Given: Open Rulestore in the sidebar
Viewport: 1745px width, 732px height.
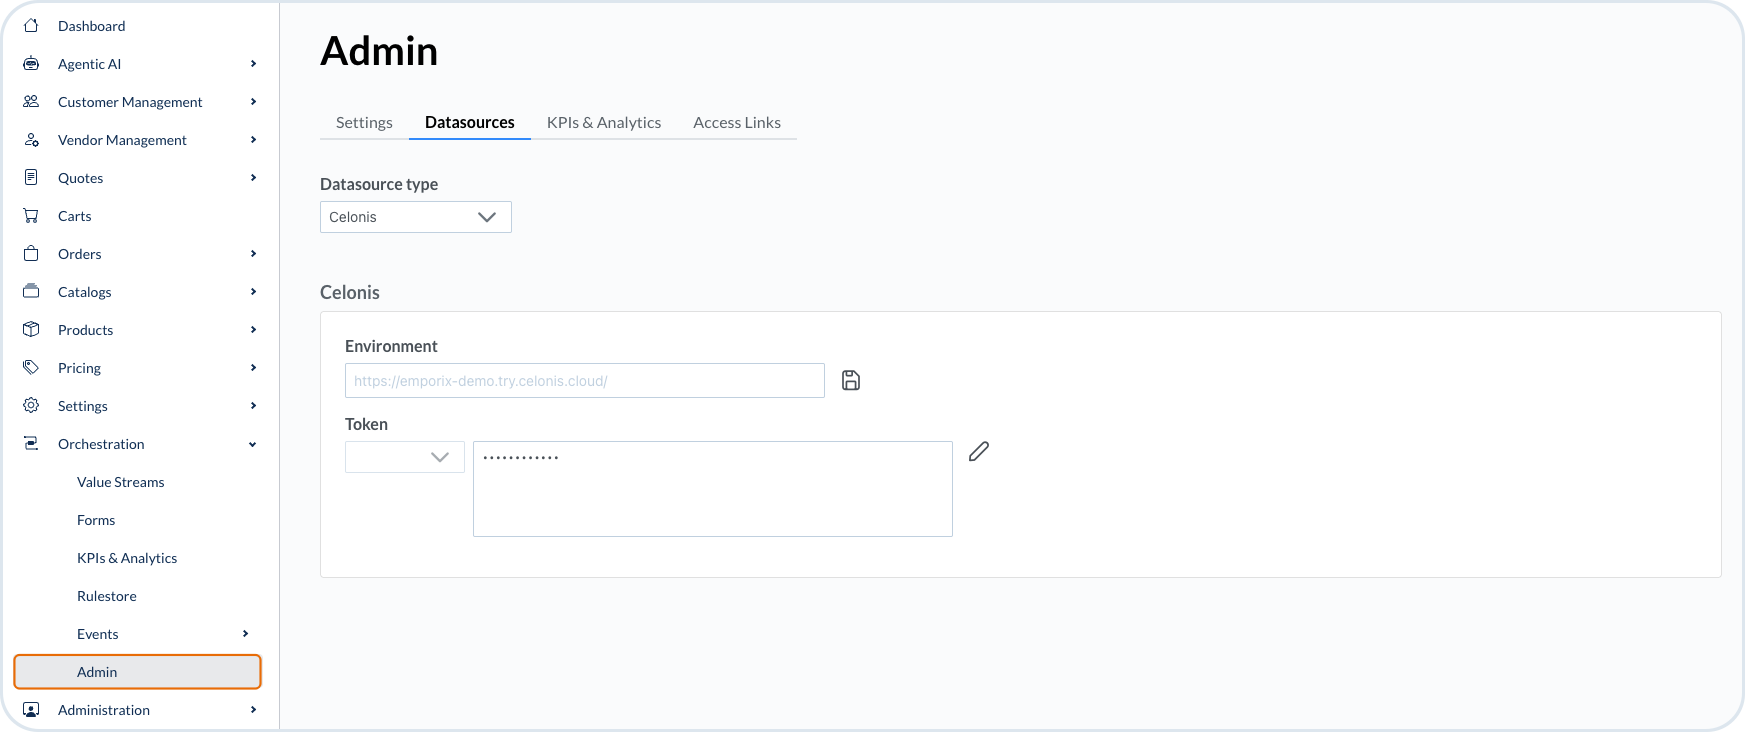Looking at the screenshot, I should (x=107, y=596).
